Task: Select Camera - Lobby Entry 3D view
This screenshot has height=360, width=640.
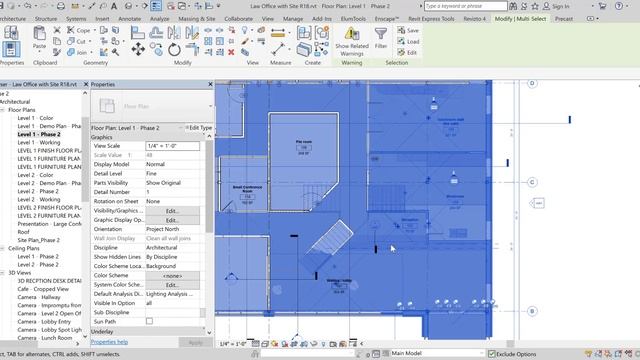Action: click(x=44, y=322)
